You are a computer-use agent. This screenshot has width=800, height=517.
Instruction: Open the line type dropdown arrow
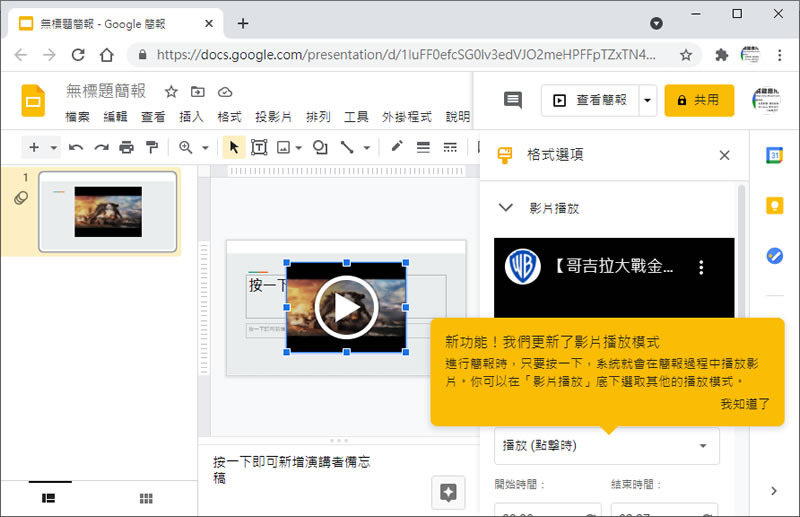click(x=367, y=148)
